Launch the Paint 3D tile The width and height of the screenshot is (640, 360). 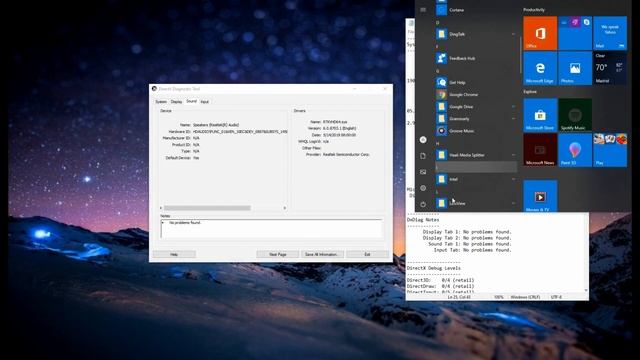point(575,150)
